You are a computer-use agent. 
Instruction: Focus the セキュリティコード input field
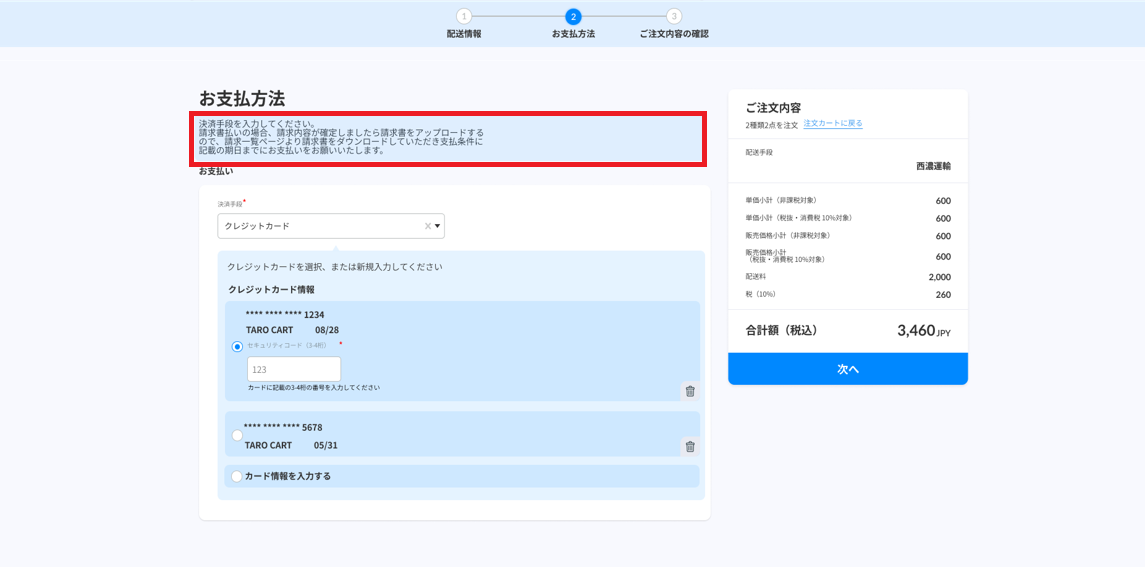click(294, 369)
